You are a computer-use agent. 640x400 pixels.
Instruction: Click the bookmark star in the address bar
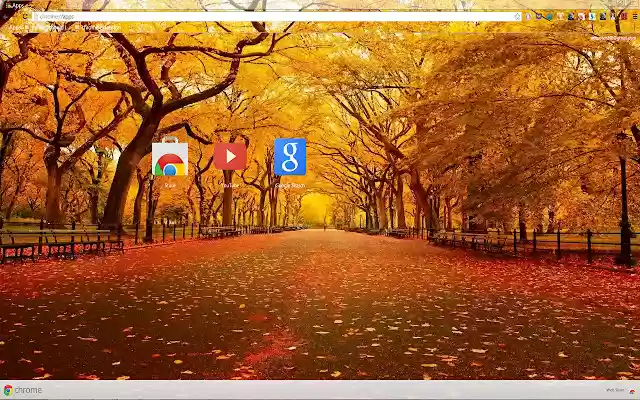click(x=518, y=17)
